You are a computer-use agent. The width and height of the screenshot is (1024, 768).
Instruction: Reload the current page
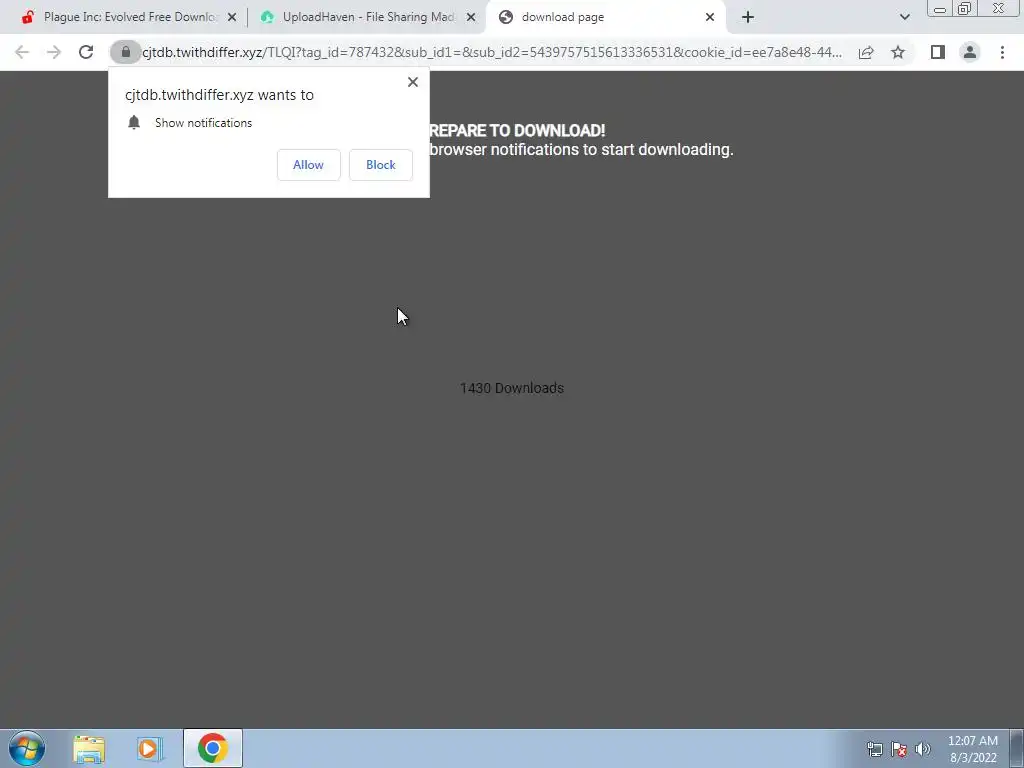pos(86,52)
